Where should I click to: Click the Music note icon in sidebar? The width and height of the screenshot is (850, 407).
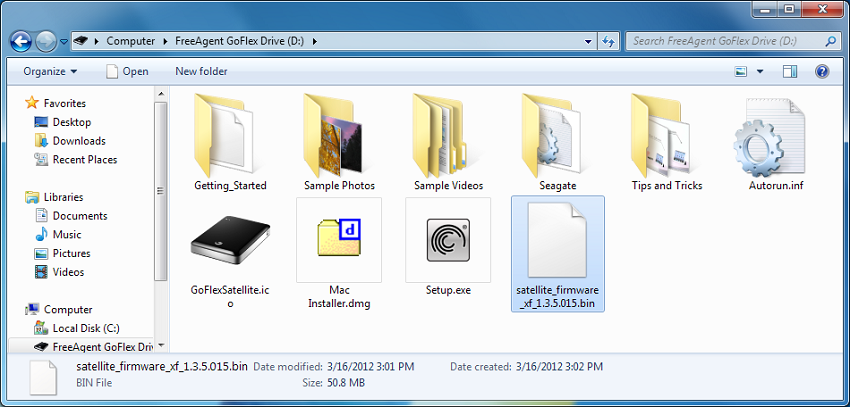[41, 235]
